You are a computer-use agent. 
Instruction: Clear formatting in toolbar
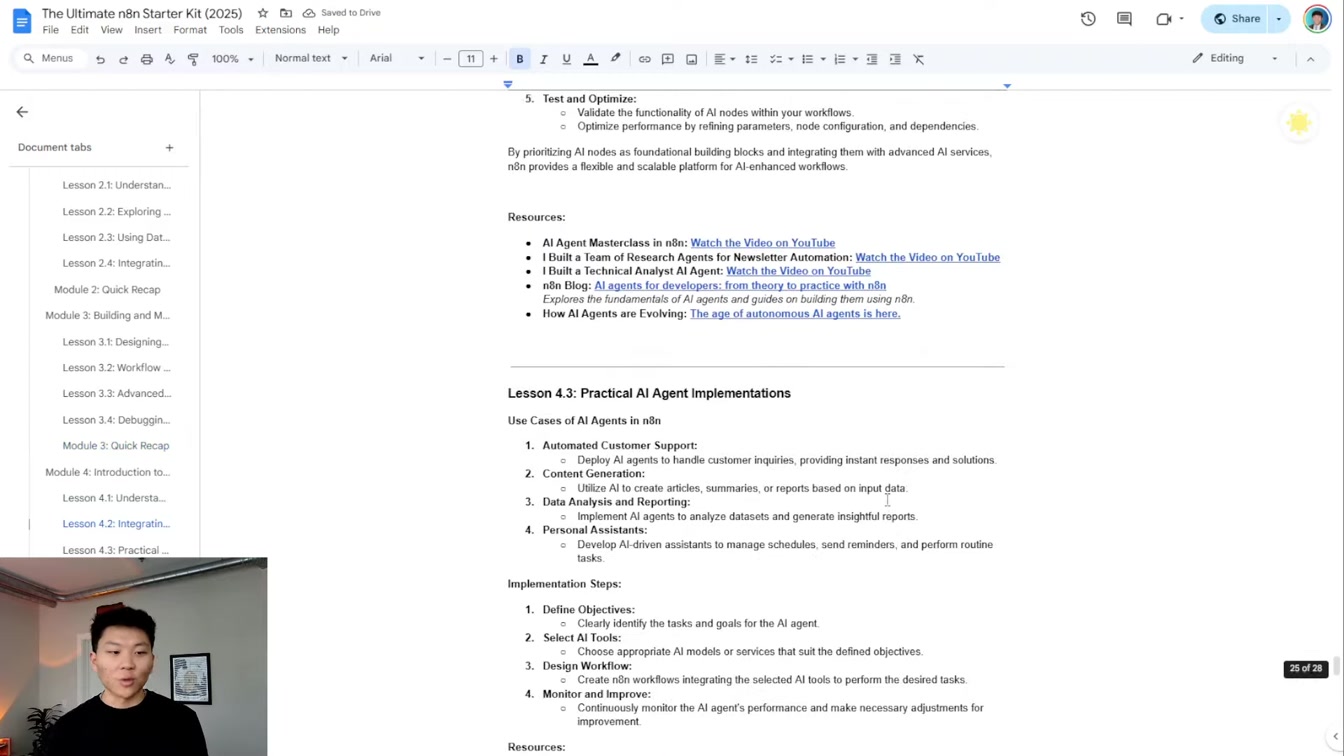tap(919, 59)
